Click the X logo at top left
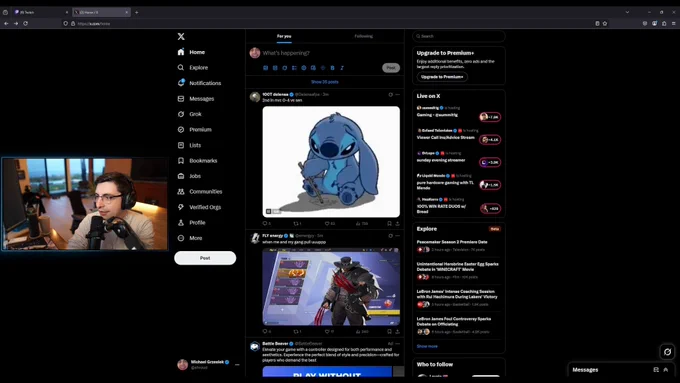The image size is (680, 383). (181, 36)
